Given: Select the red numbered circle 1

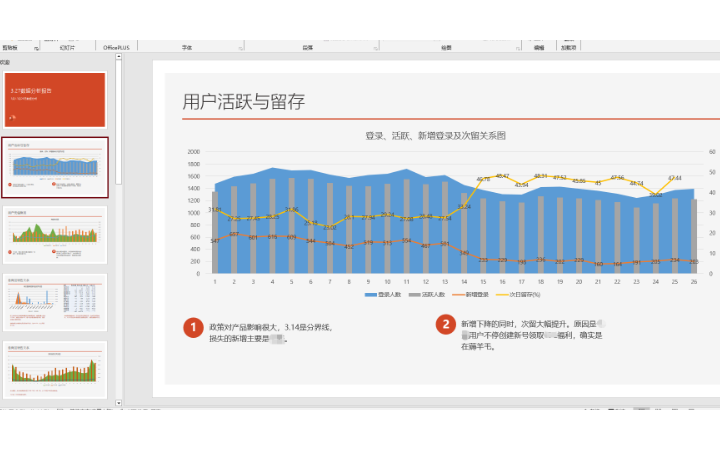Looking at the screenshot, I should pyautogui.click(x=193, y=327).
